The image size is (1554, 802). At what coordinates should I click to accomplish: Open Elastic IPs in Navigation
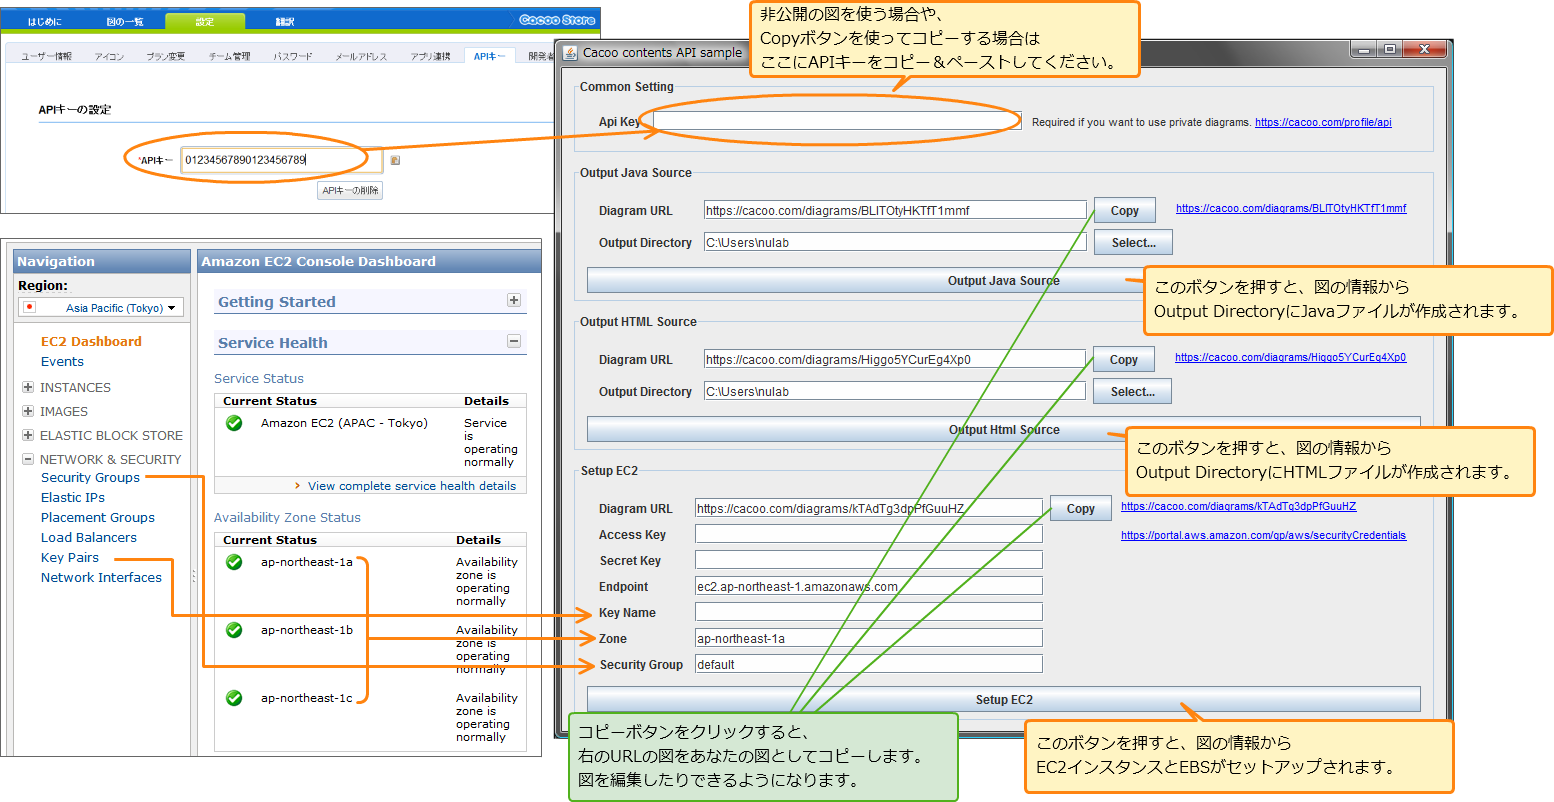click(x=73, y=497)
